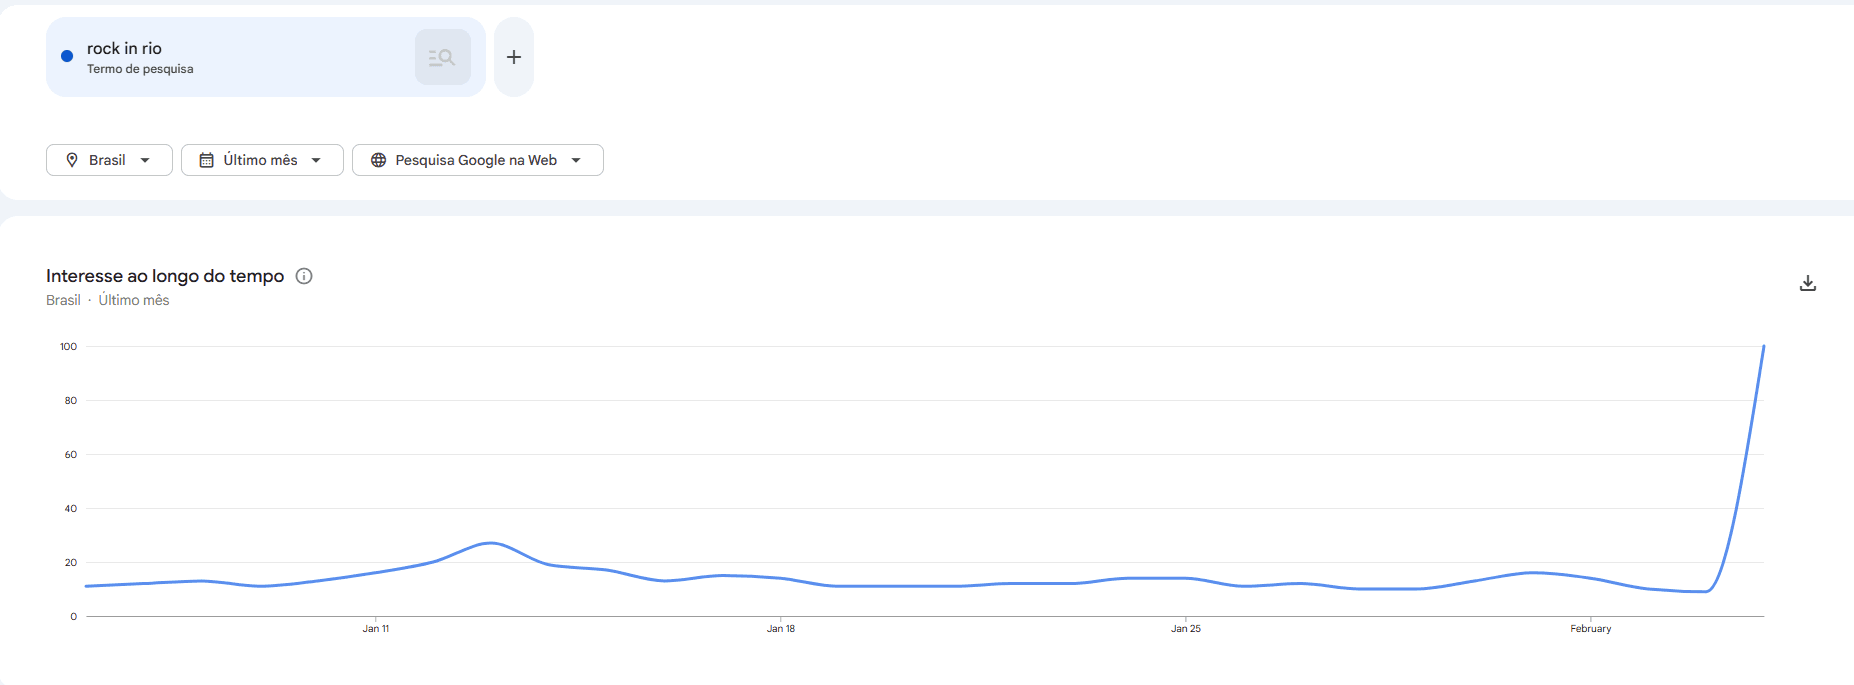
Task: Open the info icon beside Interesse ao longo do tempo
Action: [x=304, y=276]
